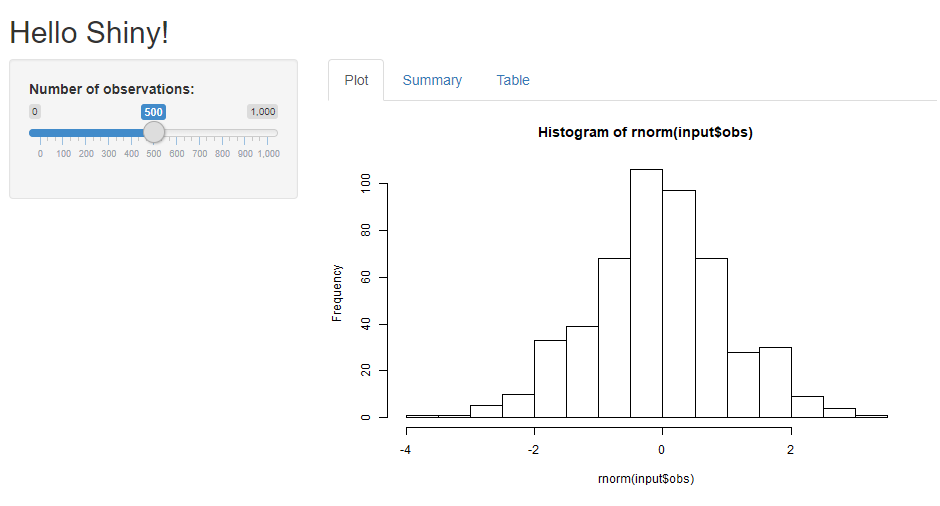Viewport: 940px width, 506px height.
Task: Click the 200 tick label on slider
Action: (86, 154)
